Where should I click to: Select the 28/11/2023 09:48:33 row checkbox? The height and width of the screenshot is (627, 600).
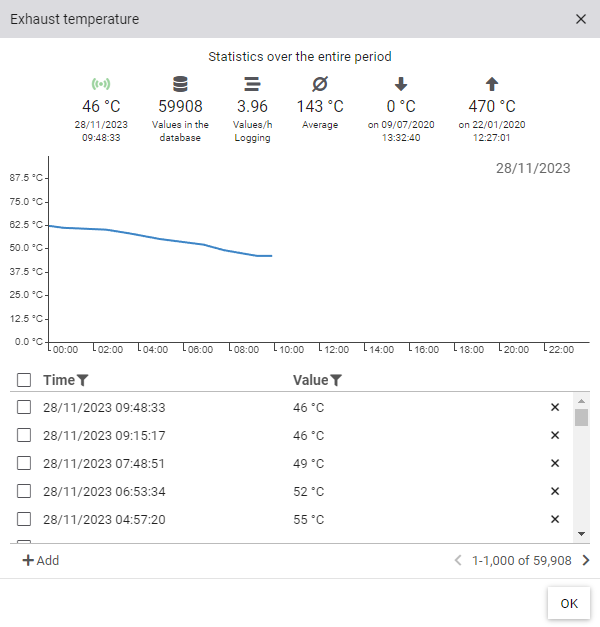coord(24,407)
